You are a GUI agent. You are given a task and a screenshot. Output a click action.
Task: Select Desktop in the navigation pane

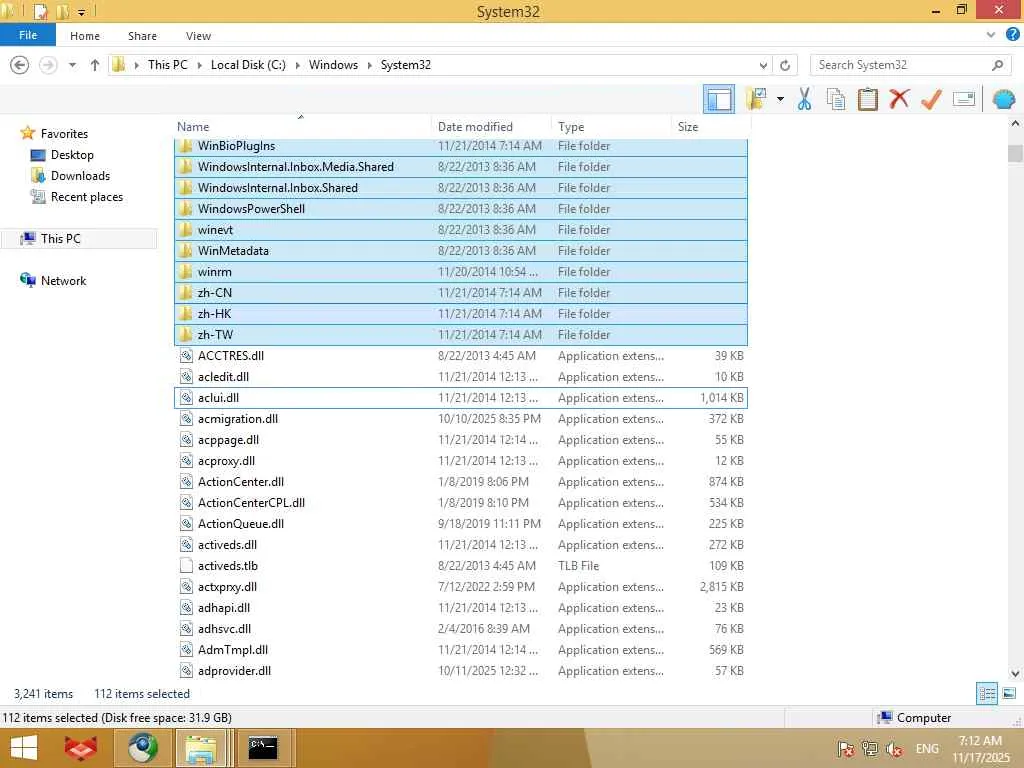pos(72,155)
